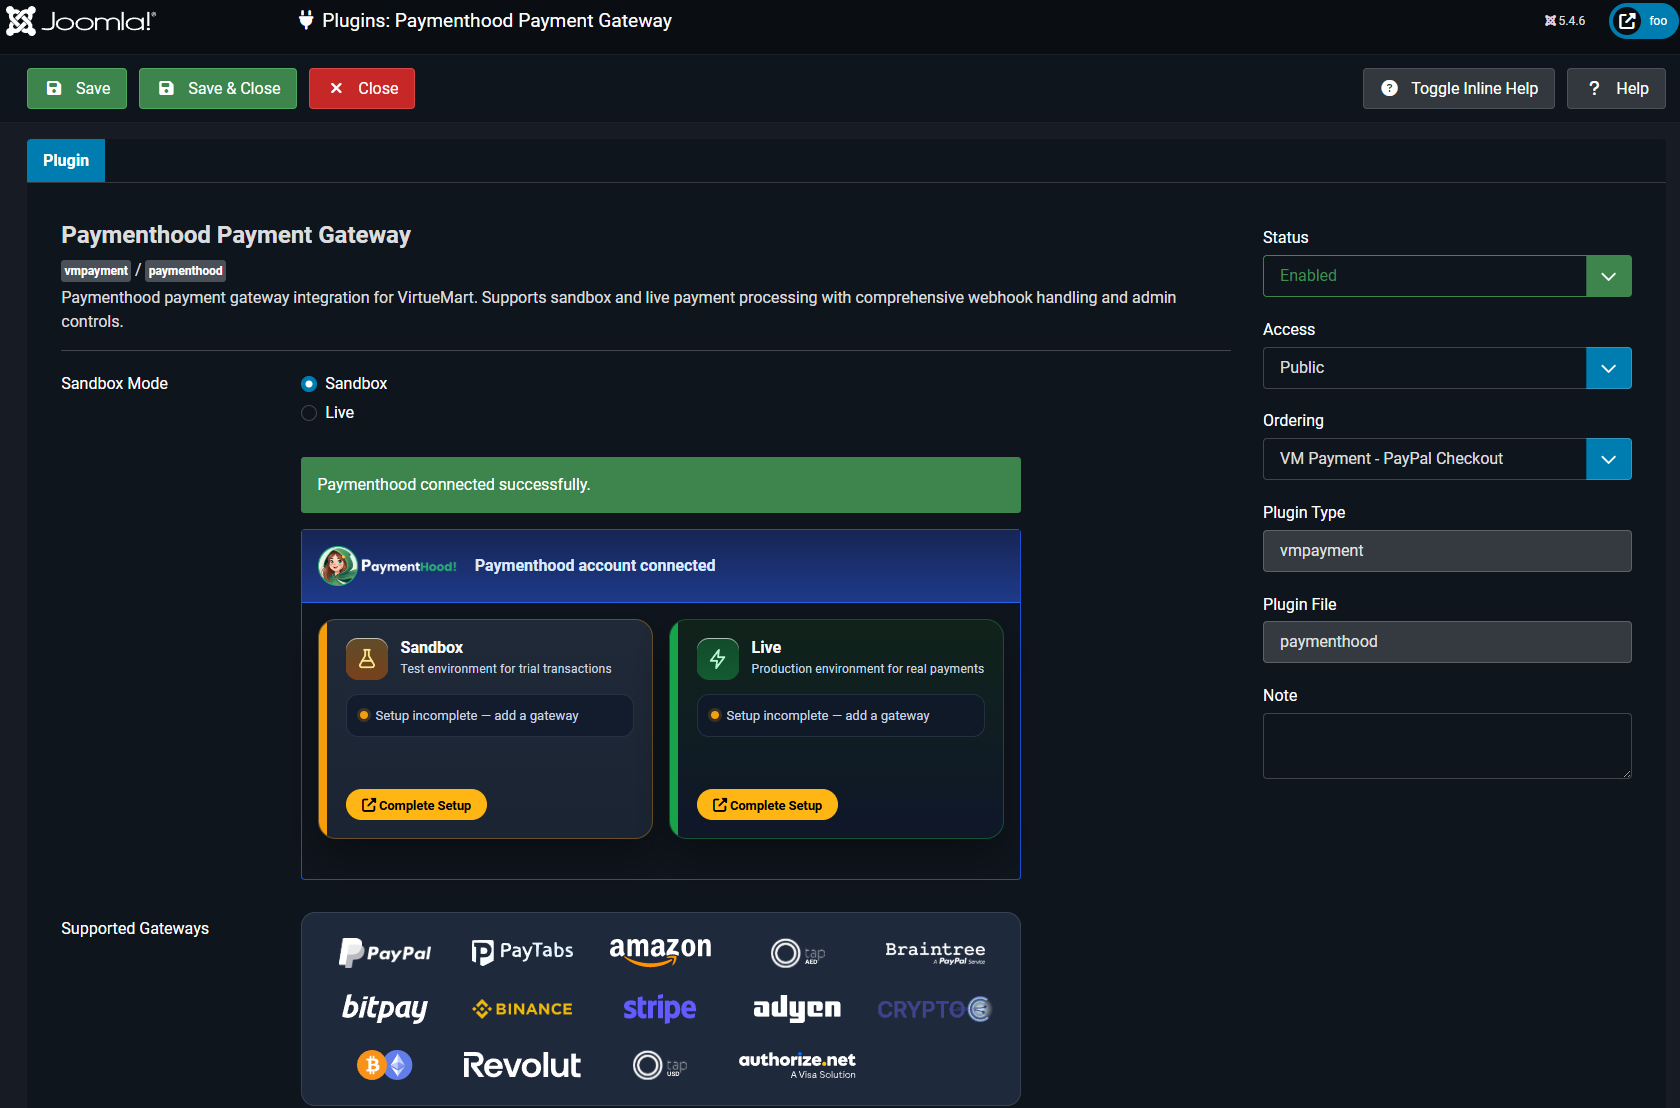
Task: Click Complete Setup in Sandbox card
Action: pyautogui.click(x=416, y=805)
